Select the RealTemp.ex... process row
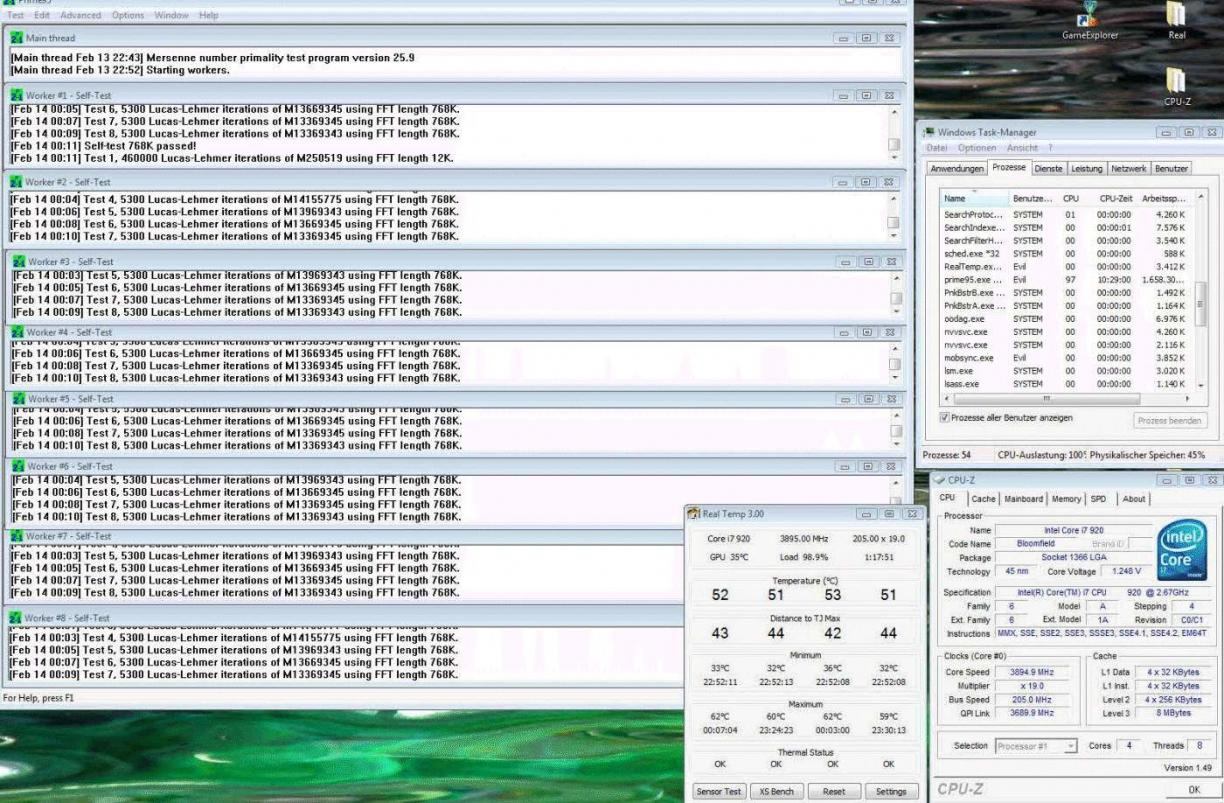This screenshot has height=803, width=1224. coord(1067,267)
